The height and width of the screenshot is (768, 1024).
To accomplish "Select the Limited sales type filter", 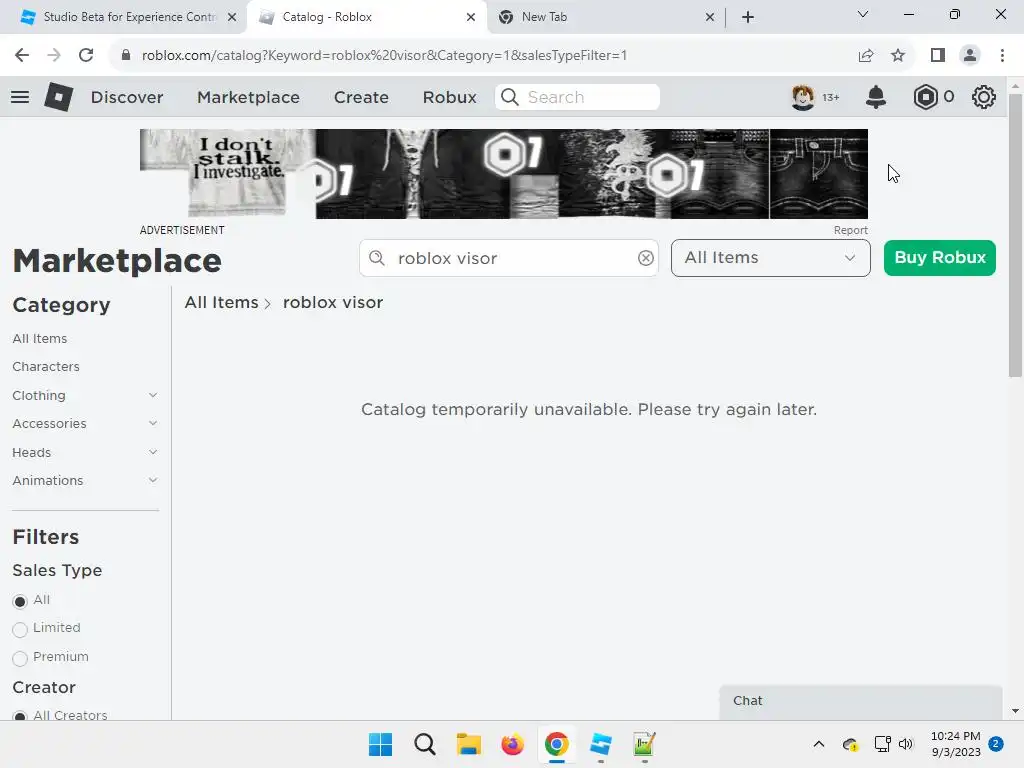I will point(20,629).
